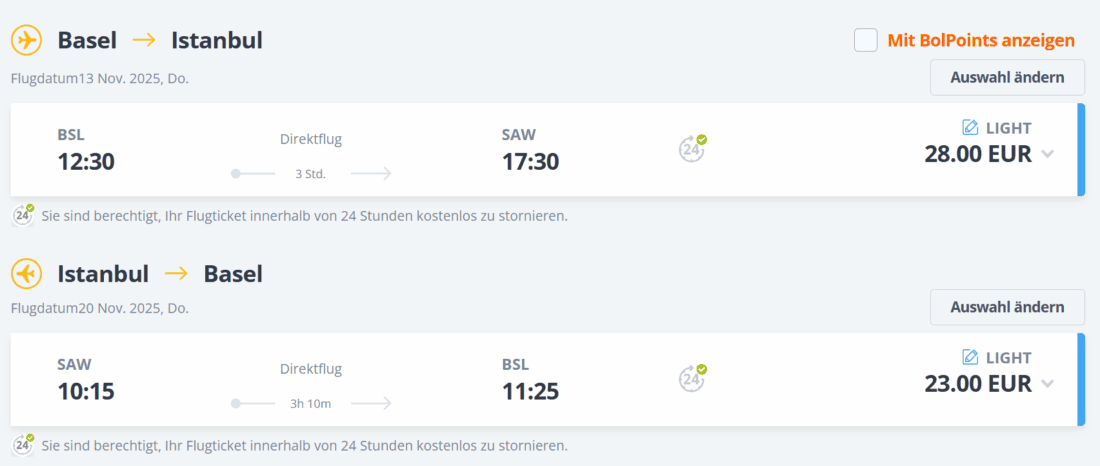Click the return plane icon beside Istanbul–Basel
The image size is (1100, 466).
pos(26,273)
